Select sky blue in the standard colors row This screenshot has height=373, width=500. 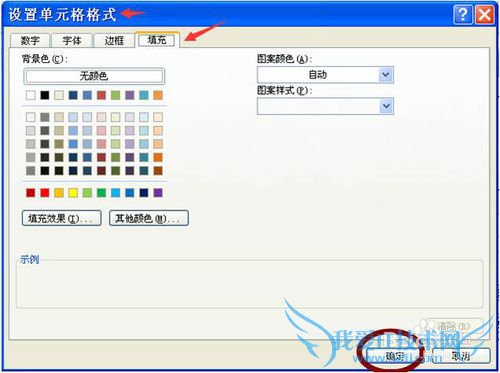point(116,193)
